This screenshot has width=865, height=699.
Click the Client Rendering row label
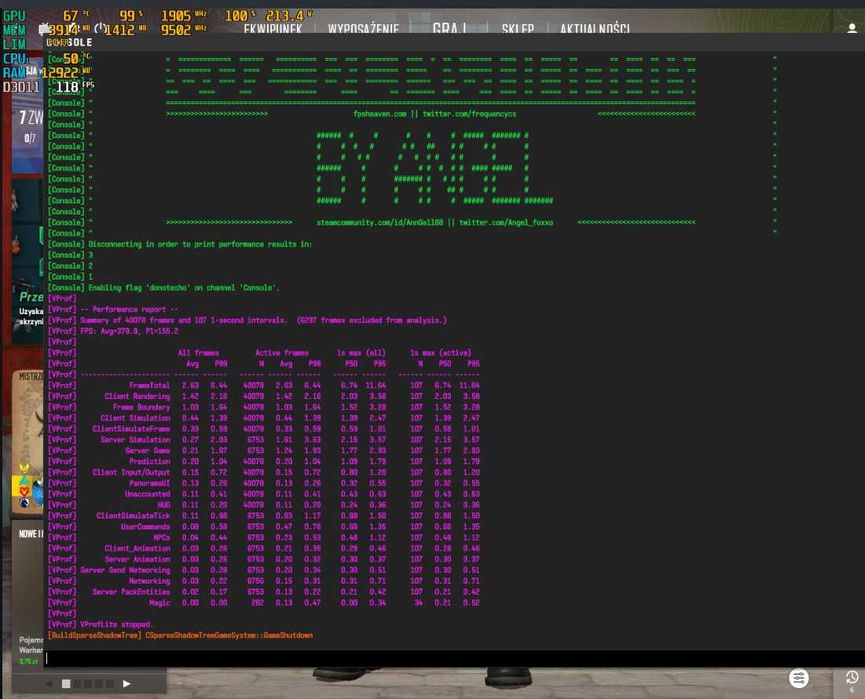[137, 396]
